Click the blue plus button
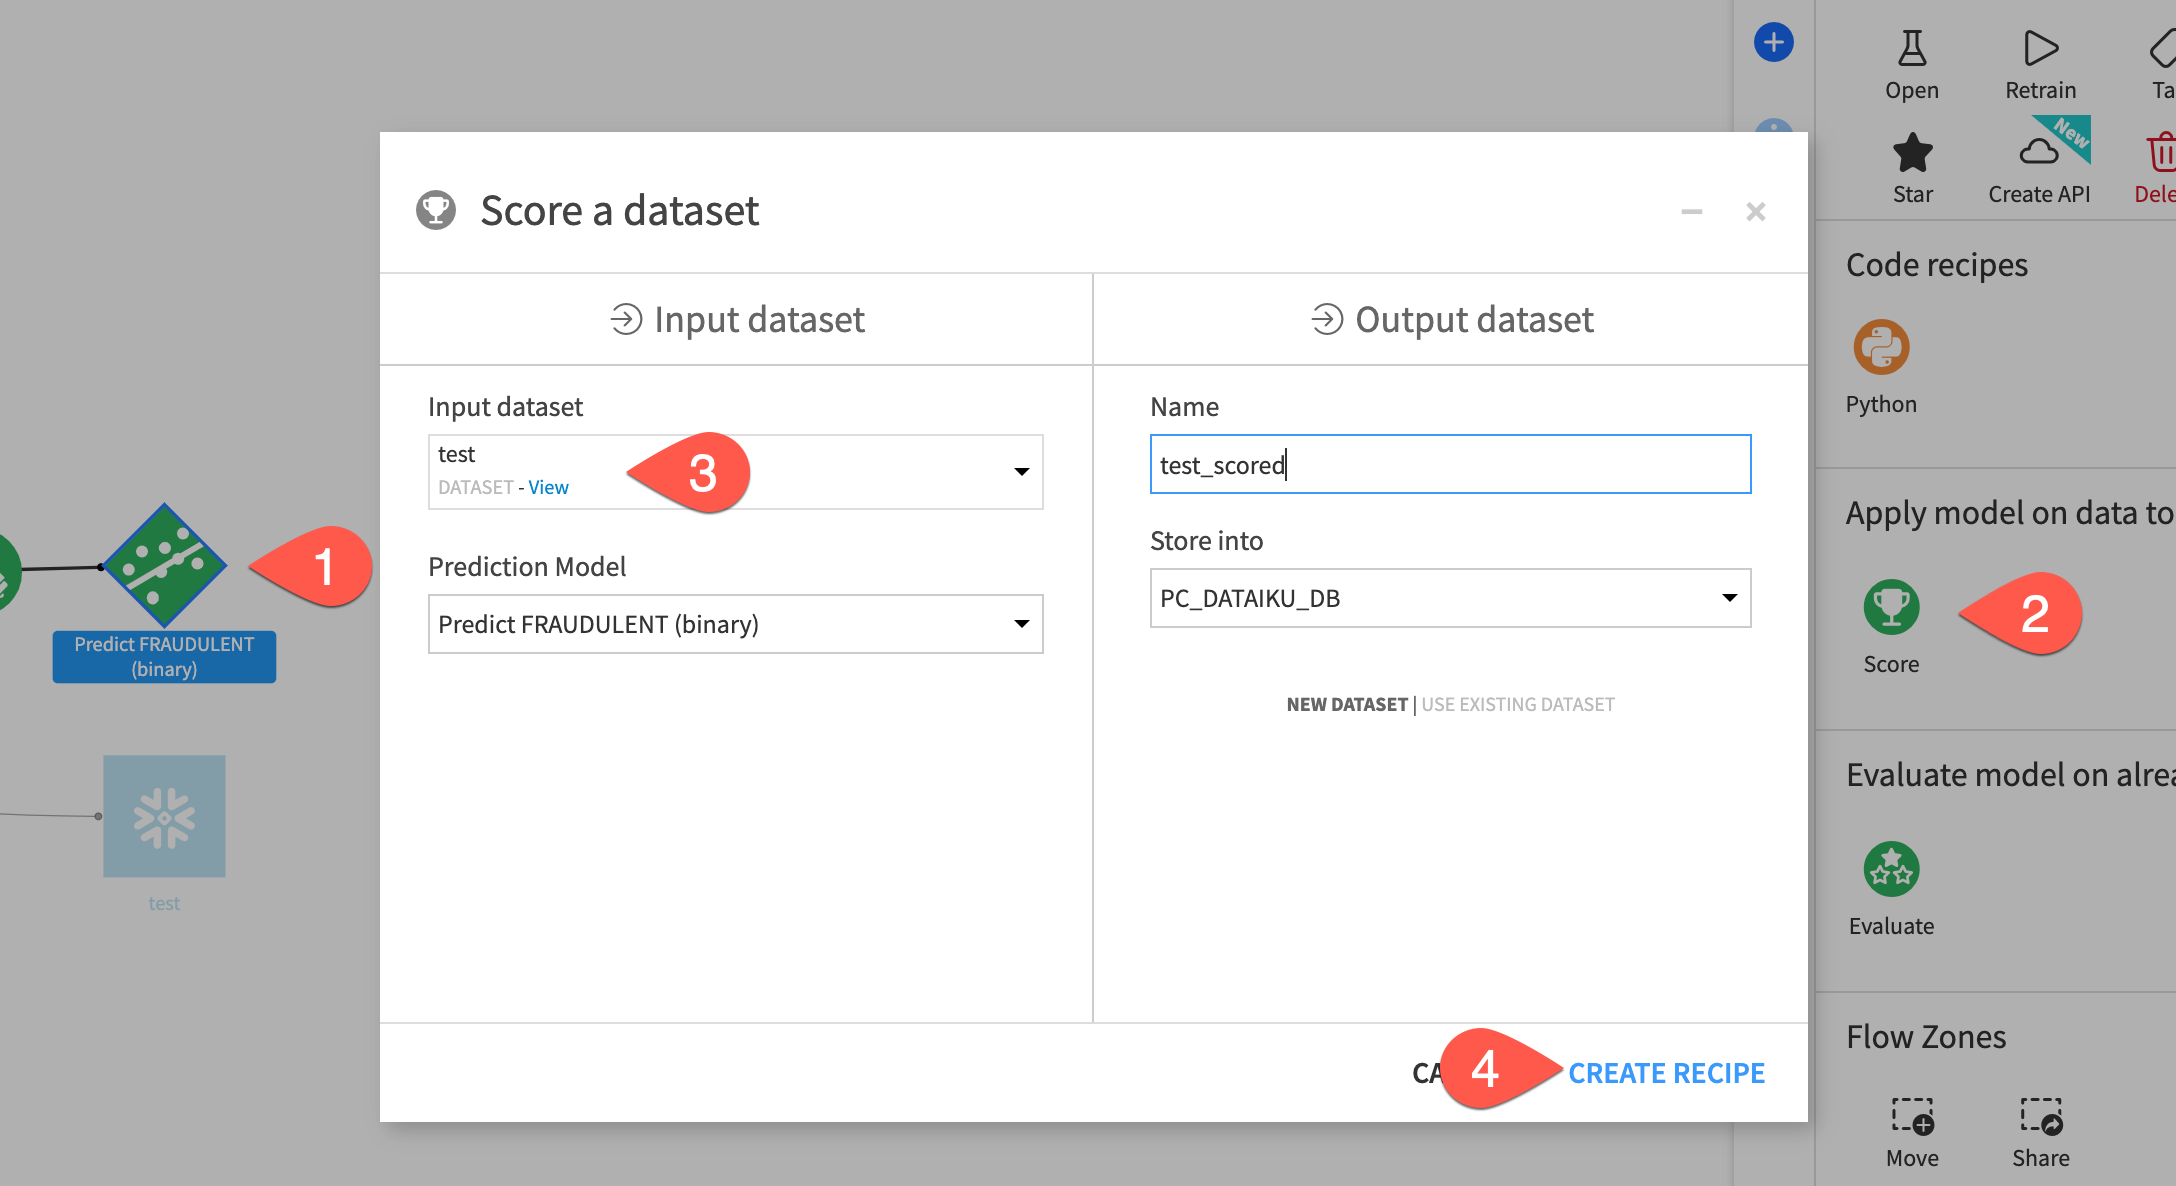Image resolution: width=2176 pixels, height=1186 pixels. click(1773, 42)
